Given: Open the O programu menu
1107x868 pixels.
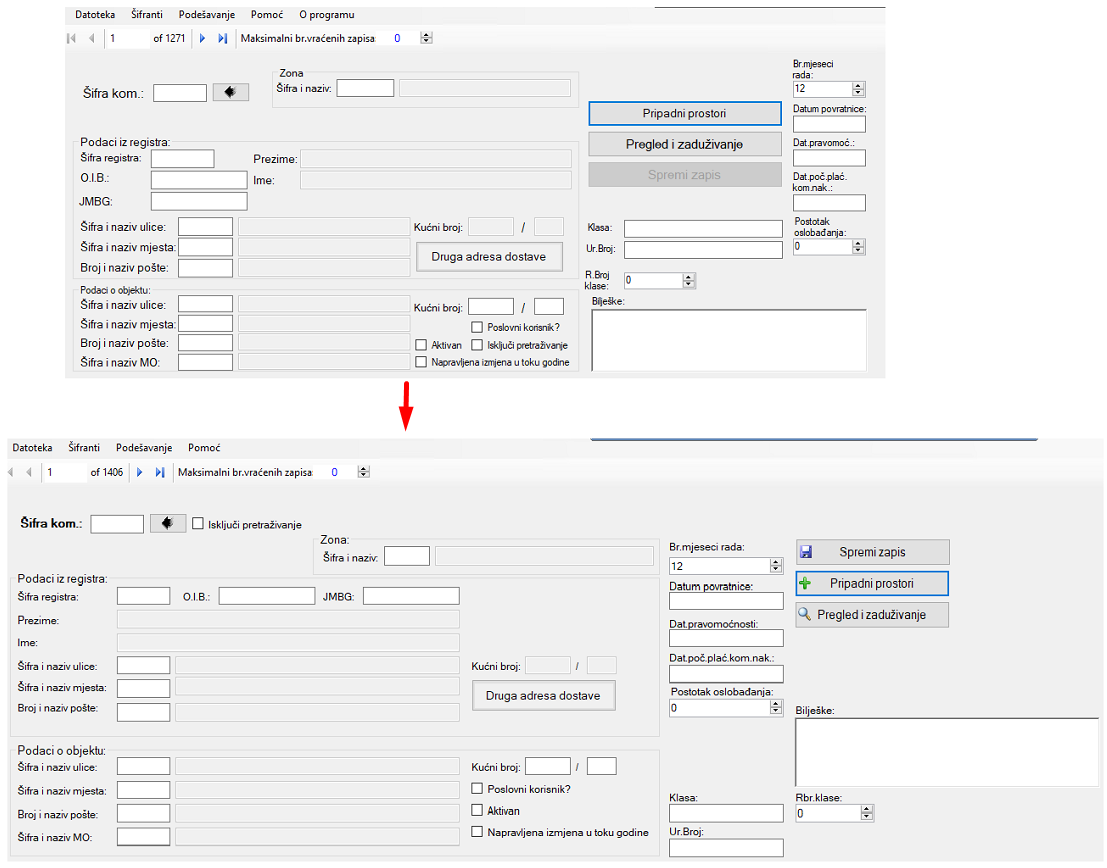Looking at the screenshot, I should (326, 15).
